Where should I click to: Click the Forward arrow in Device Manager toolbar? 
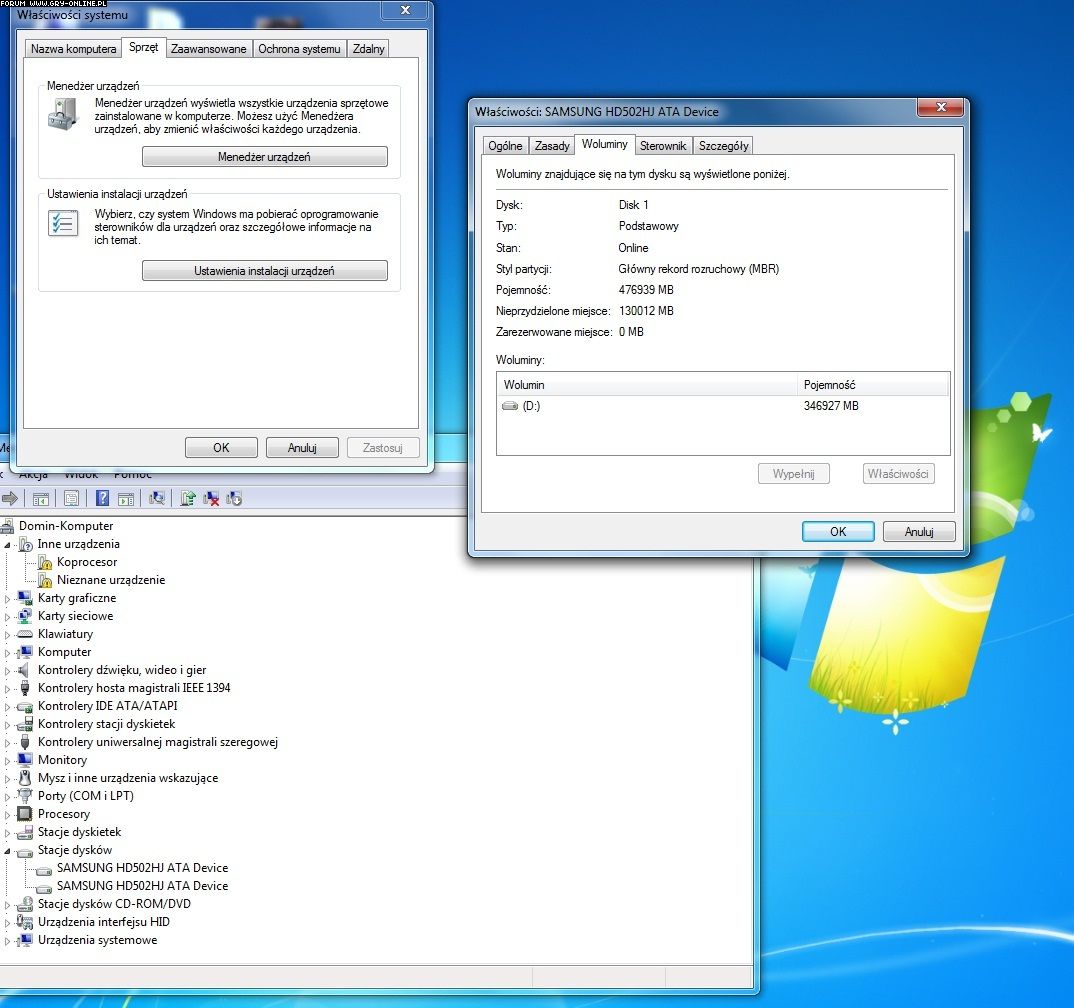click(x=10, y=499)
